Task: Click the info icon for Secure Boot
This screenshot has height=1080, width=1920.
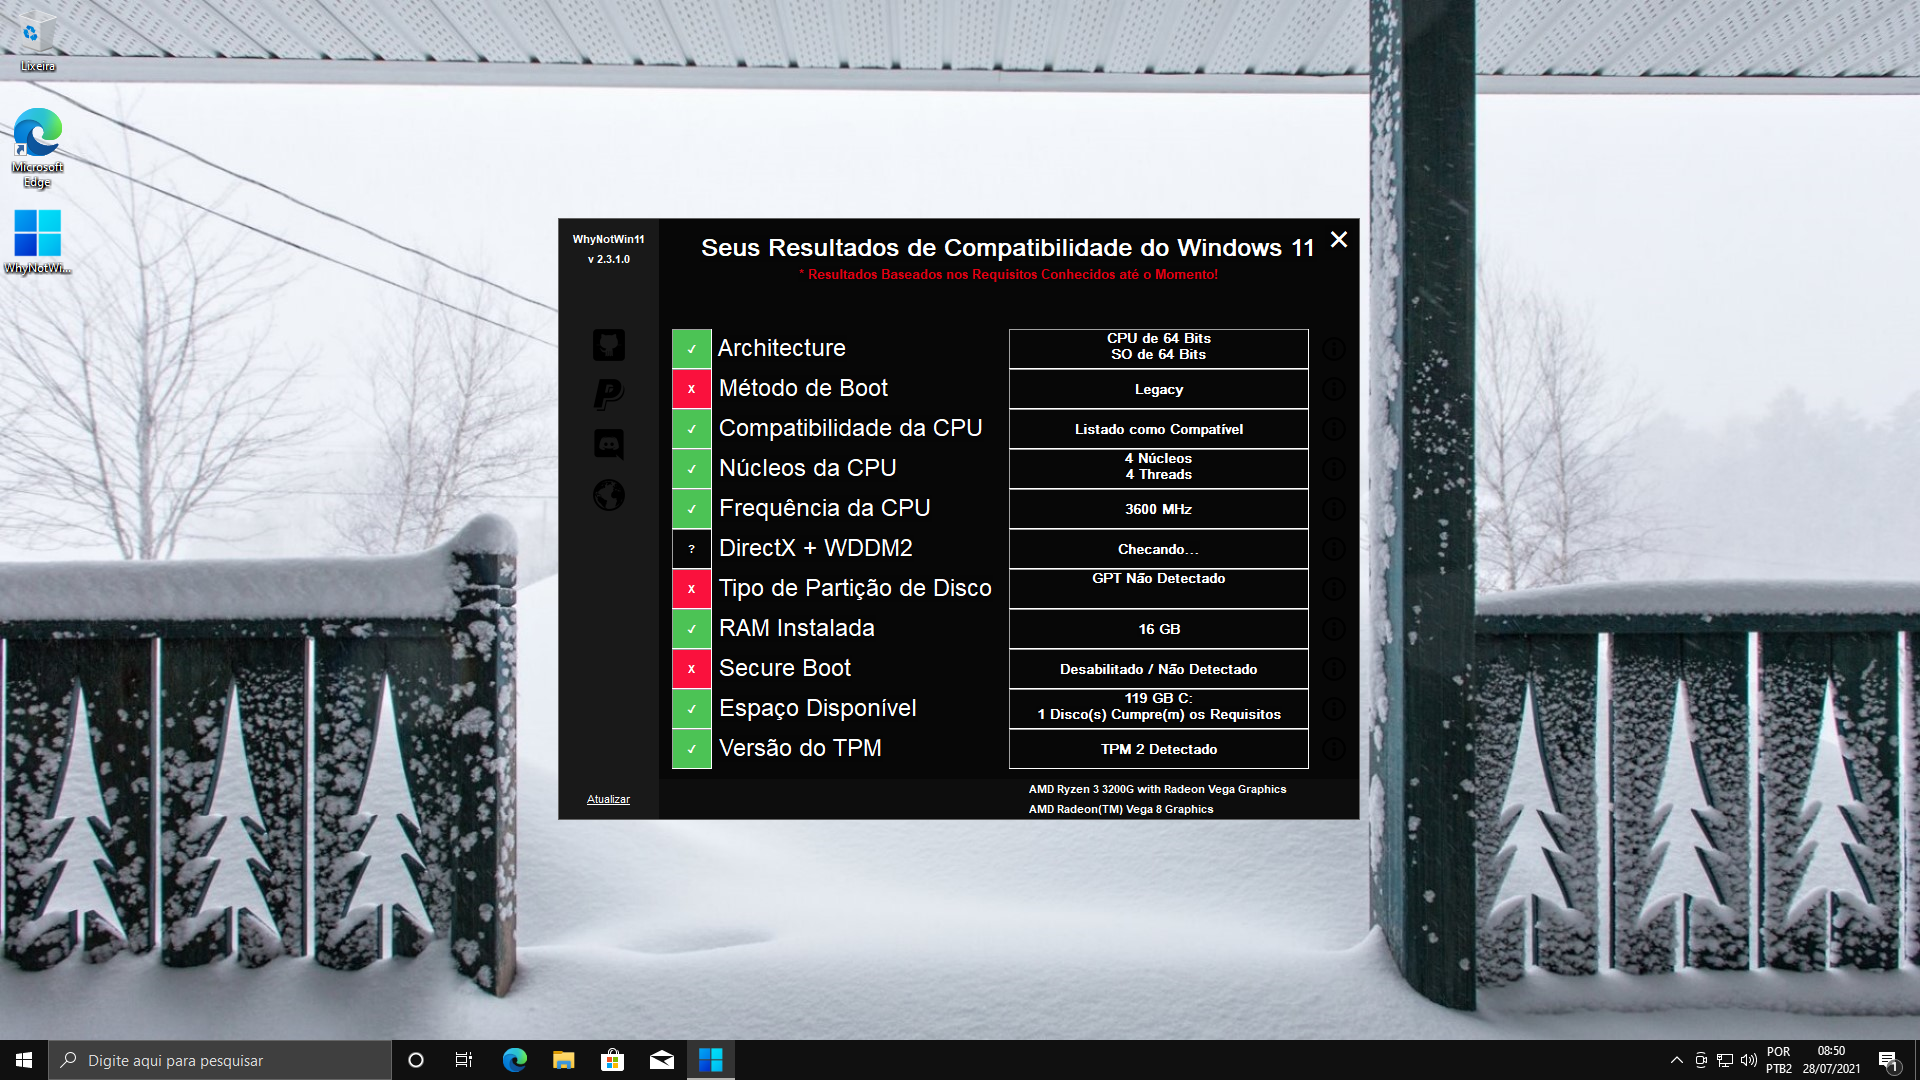Action: pos(1334,669)
